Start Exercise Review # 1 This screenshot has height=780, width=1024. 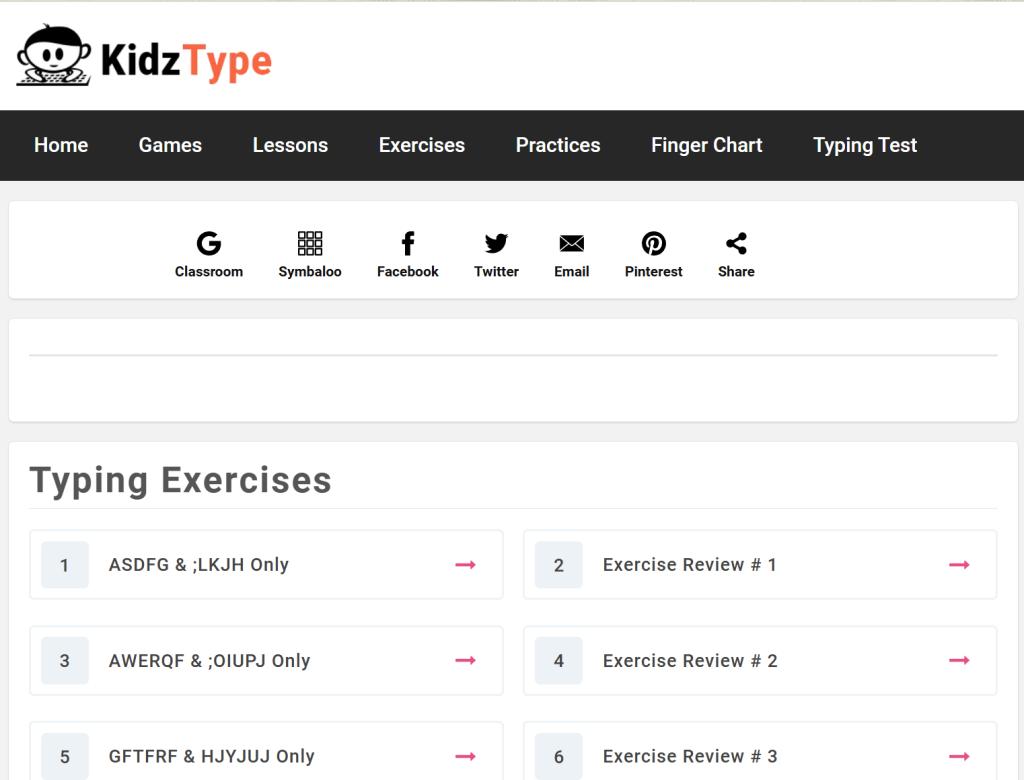(690, 565)
